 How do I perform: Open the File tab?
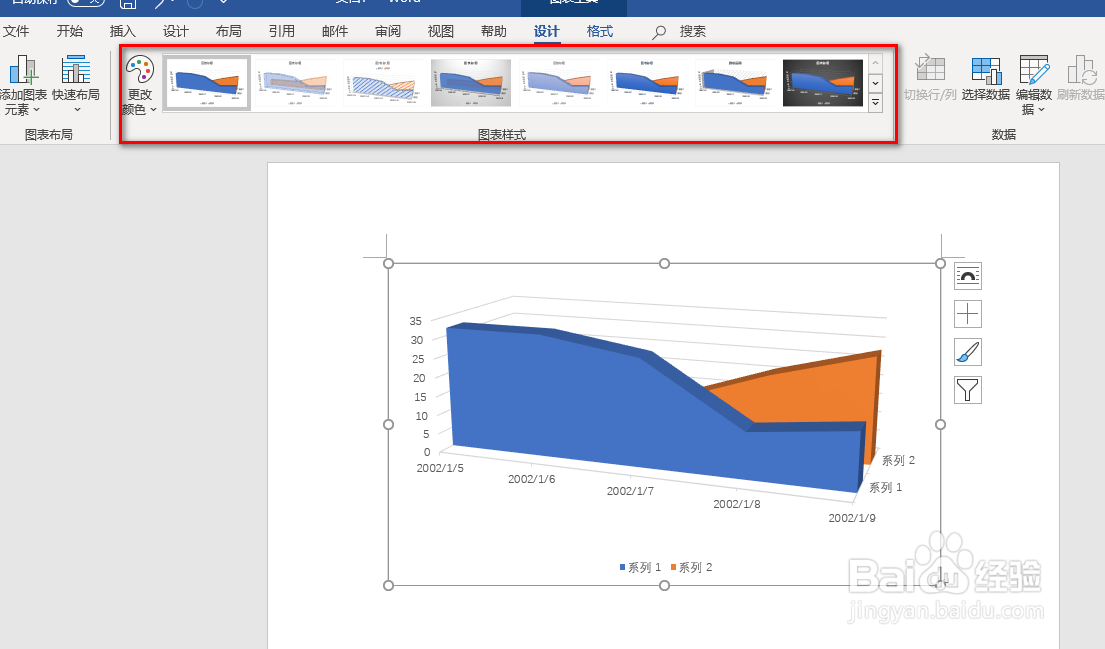point(16,32)
